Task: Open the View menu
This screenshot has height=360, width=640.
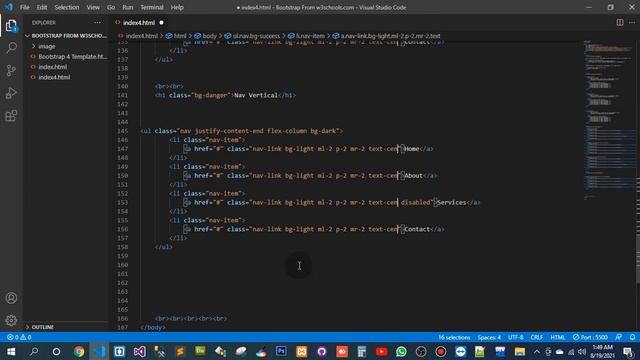Action: [x=93, y=7]
